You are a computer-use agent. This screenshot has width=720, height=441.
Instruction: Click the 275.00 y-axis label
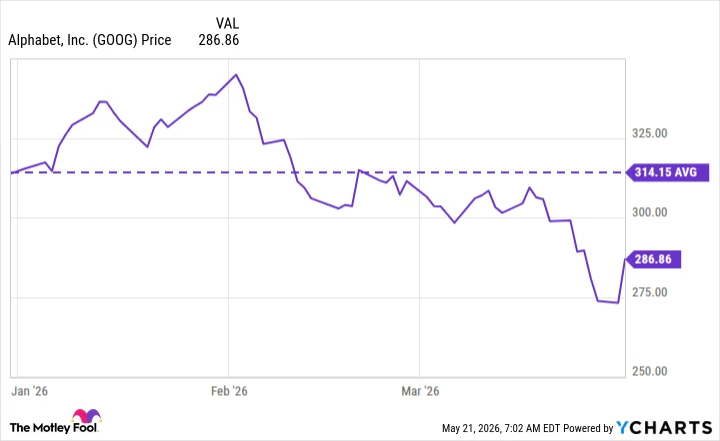(x=649, y=292)
